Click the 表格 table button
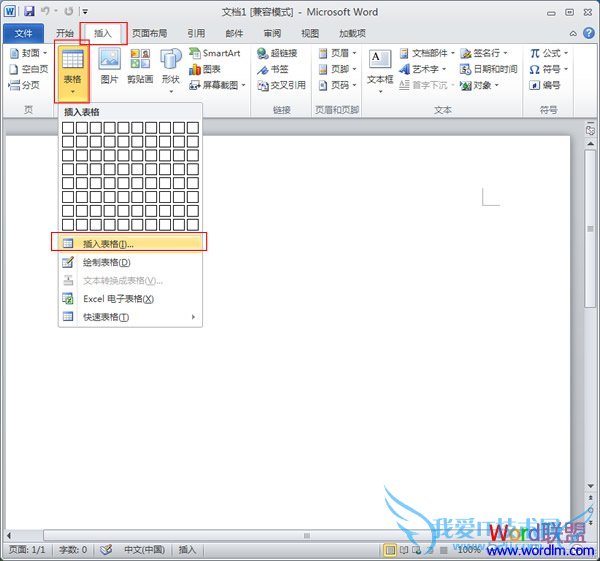 (x=72, y=71)
